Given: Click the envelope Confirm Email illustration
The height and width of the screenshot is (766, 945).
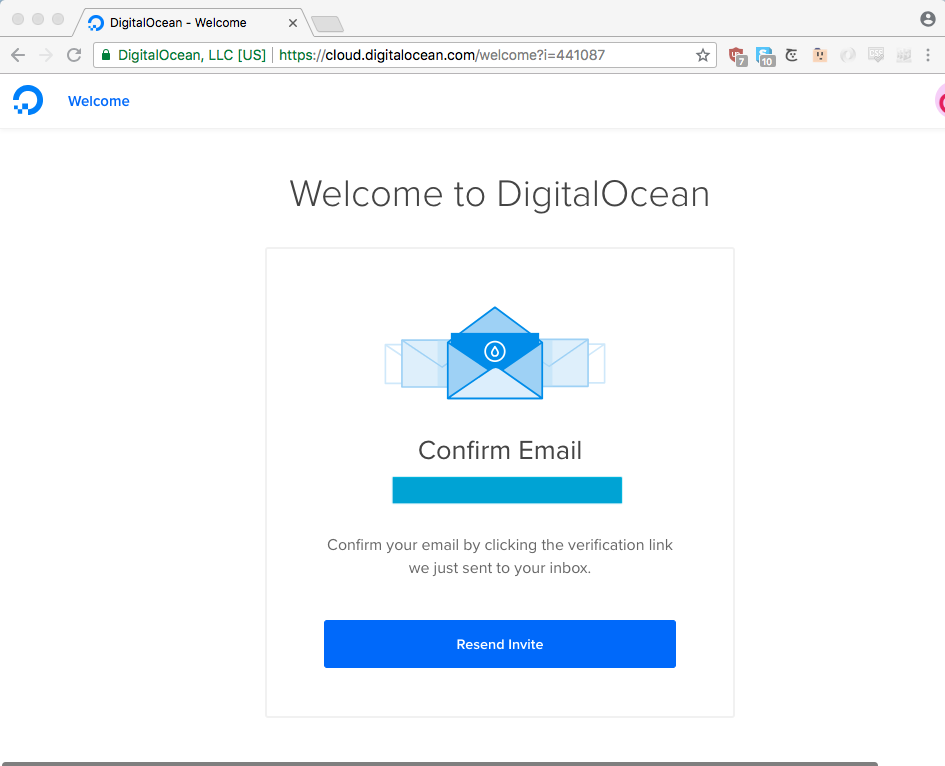Looking at the screenshot, I should [x=495, y=353].
